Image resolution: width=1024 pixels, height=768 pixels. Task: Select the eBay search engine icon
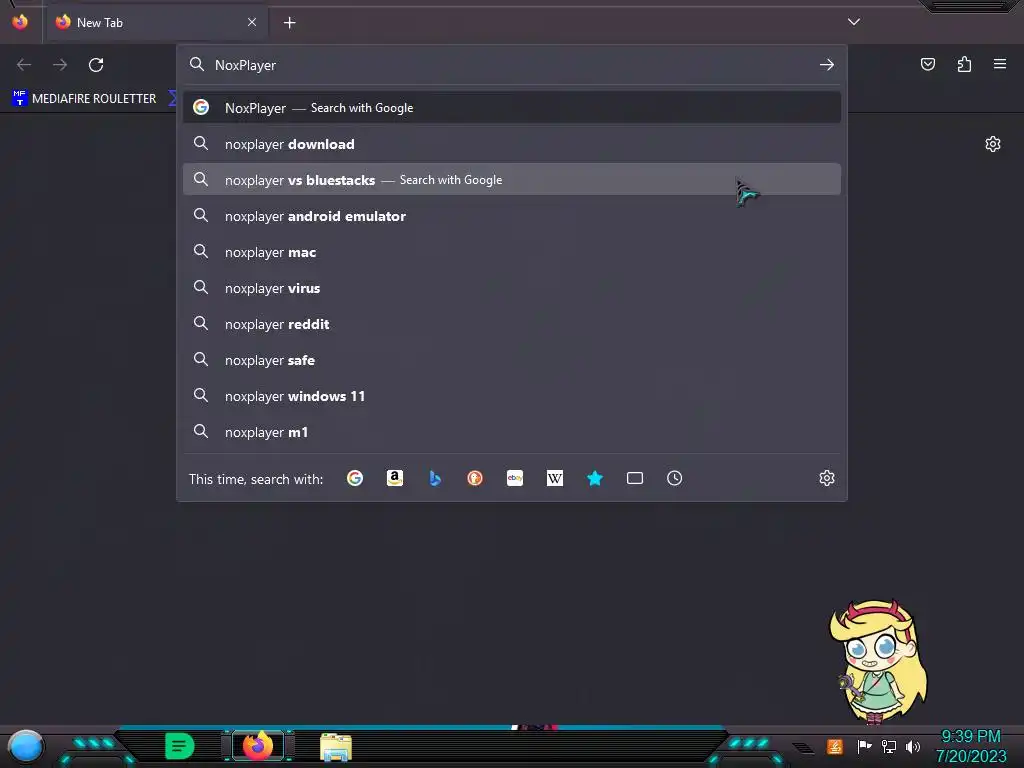(515, 478)
